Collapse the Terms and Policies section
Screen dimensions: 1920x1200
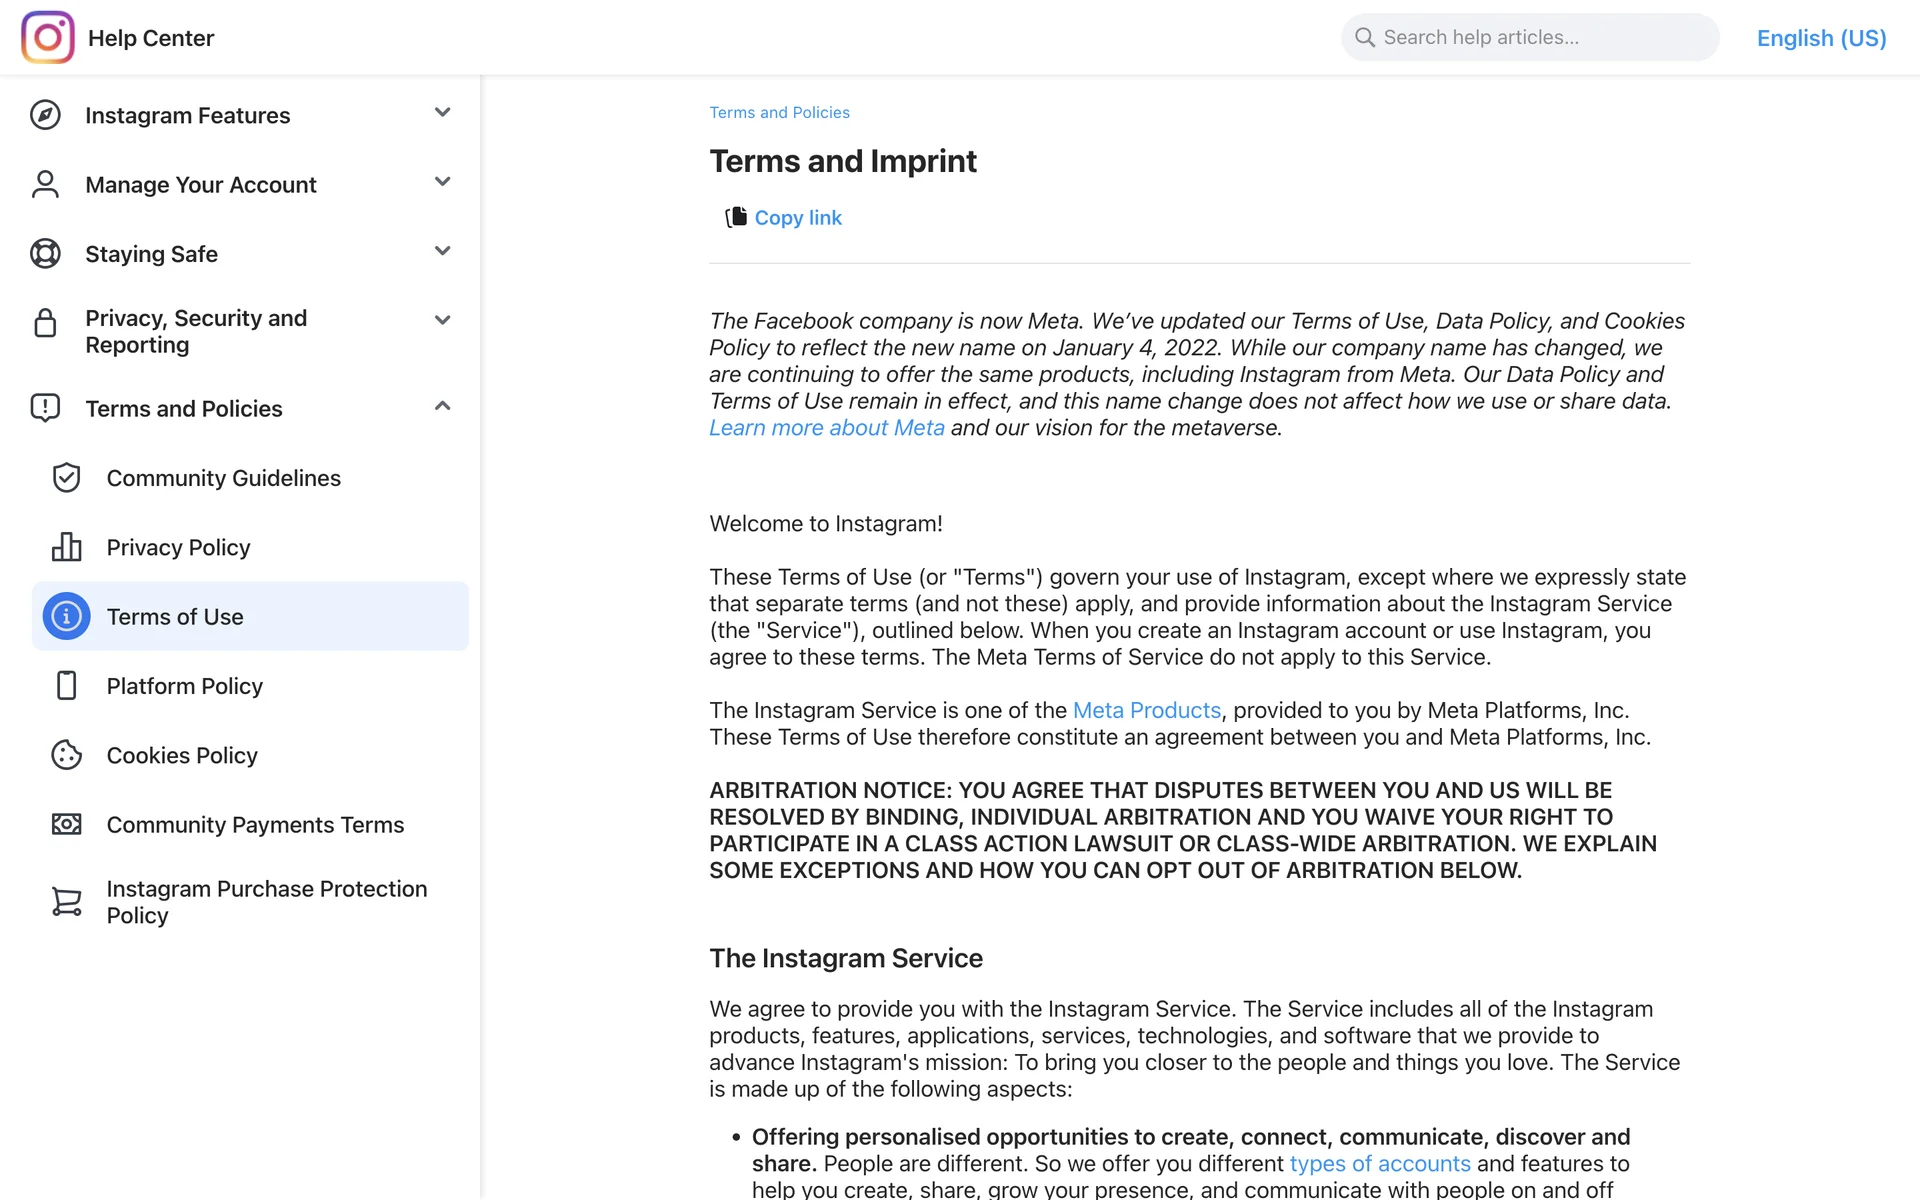click(442, 406)
